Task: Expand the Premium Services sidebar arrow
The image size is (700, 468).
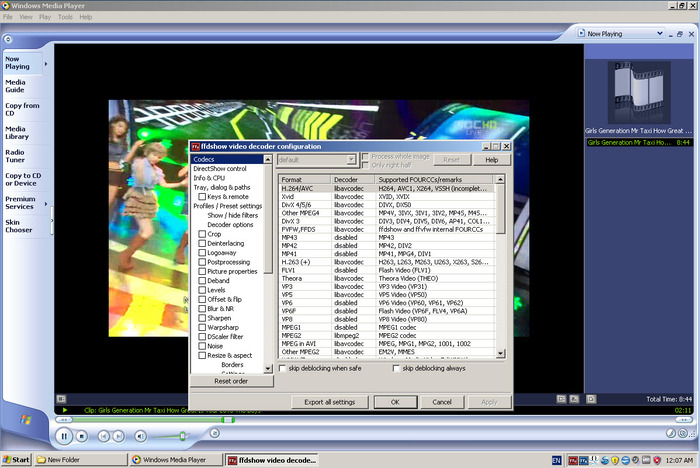Action: [46, 204]
